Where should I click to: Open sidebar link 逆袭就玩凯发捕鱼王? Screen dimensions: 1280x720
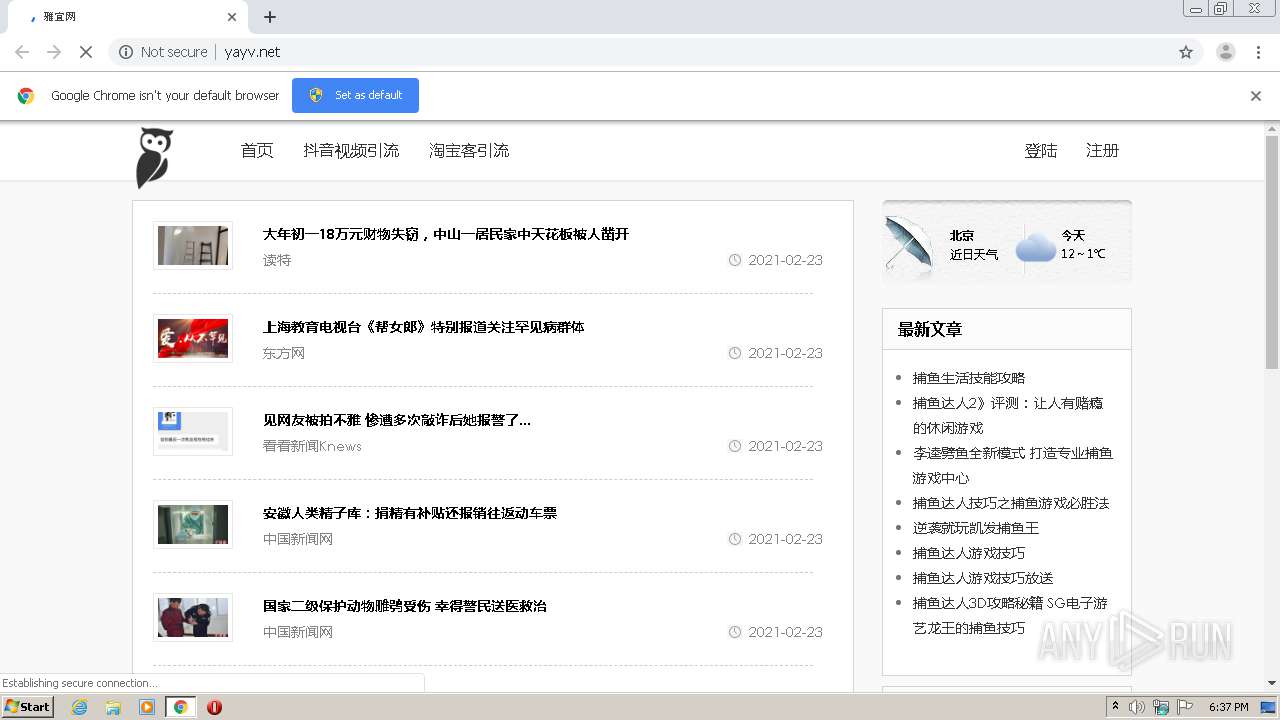(976, 528)
